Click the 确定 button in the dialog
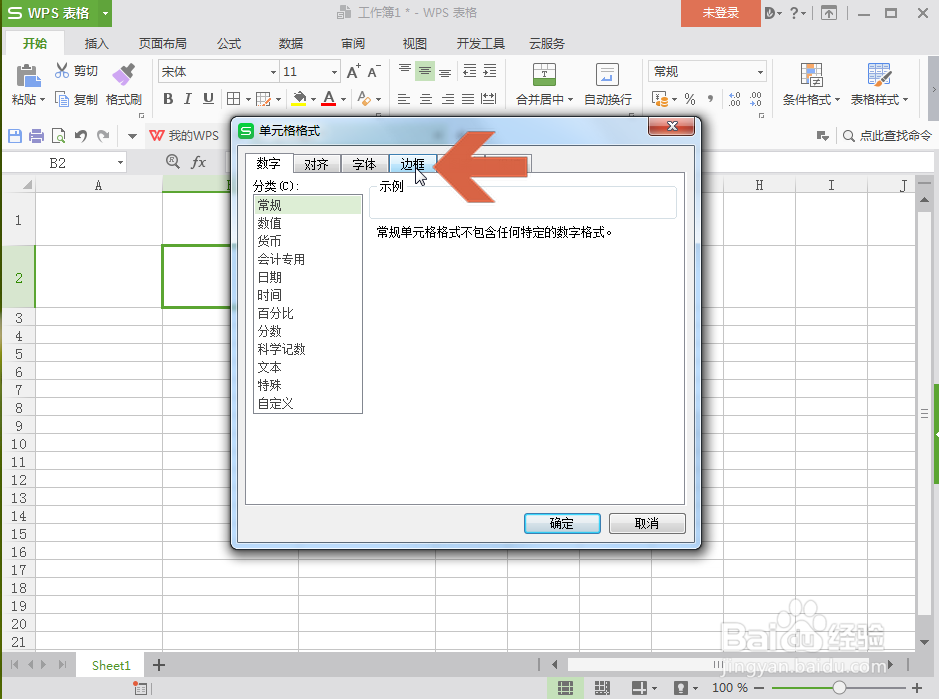 [x=562, y=523]
